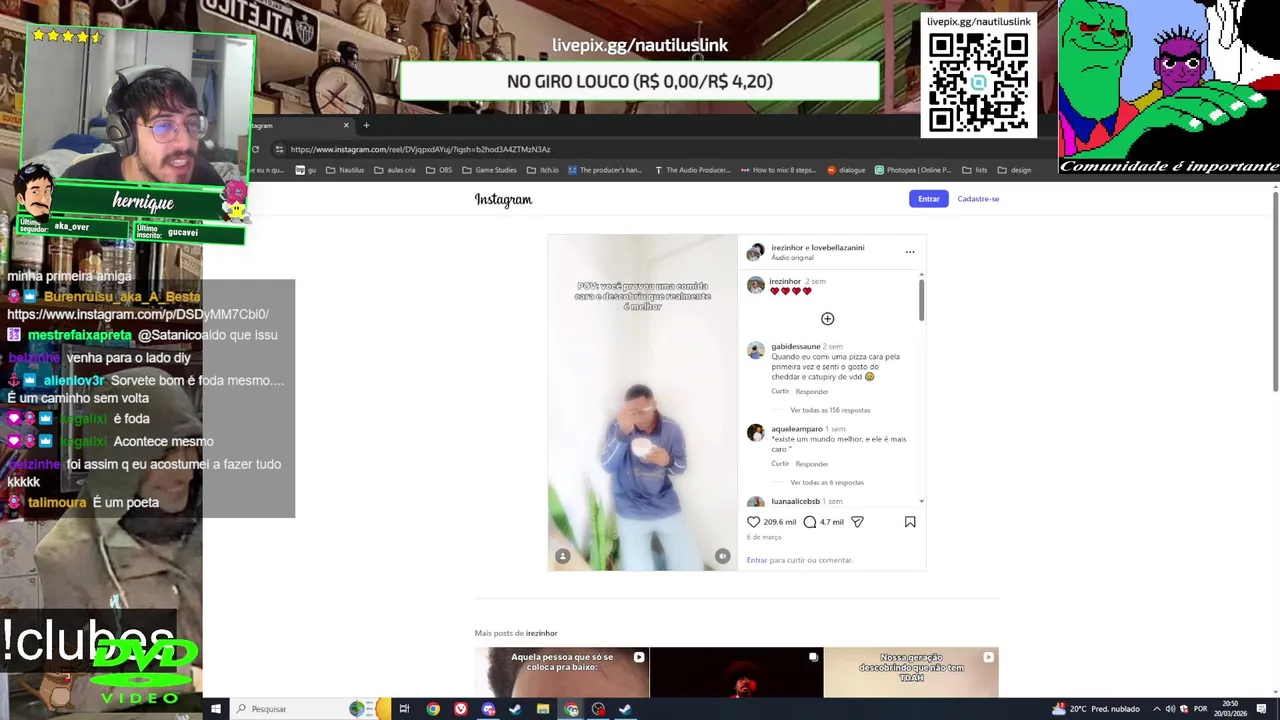Close the Instagram browser tab
Viewport: 1280px width, 720px height.
(346, 125)
